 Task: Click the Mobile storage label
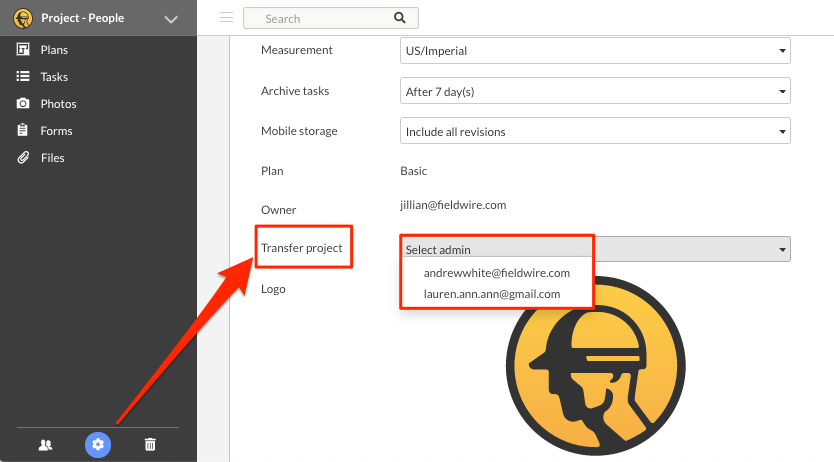[299, 131]
